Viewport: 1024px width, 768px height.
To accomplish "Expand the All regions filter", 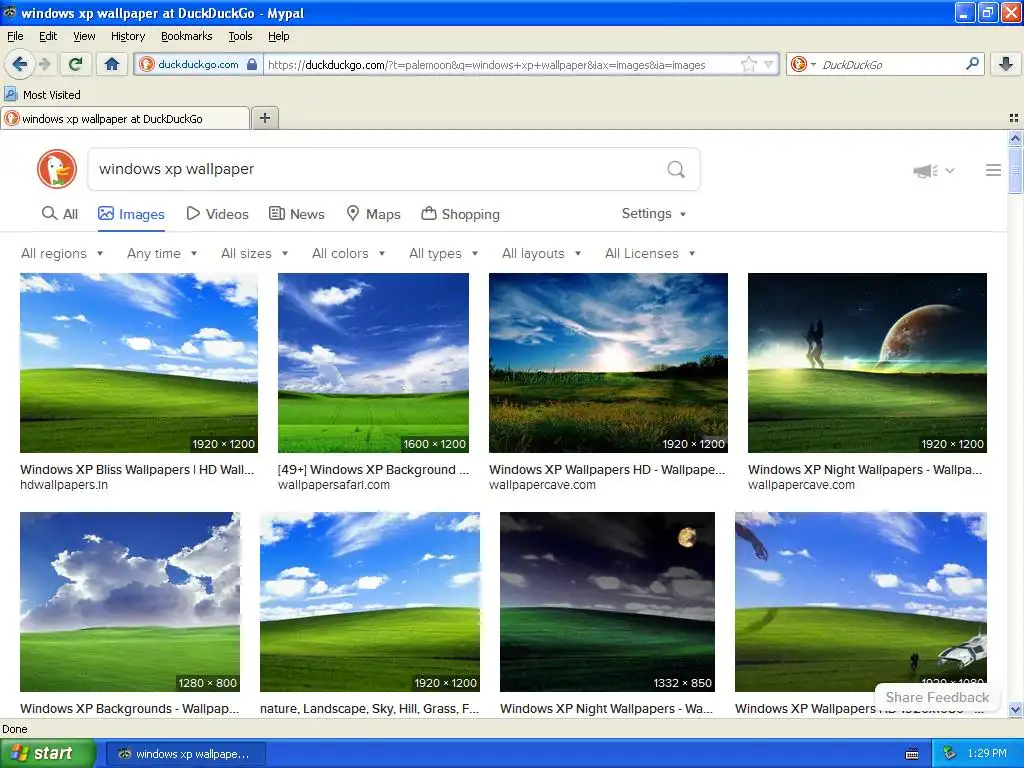I will [62, 253].
